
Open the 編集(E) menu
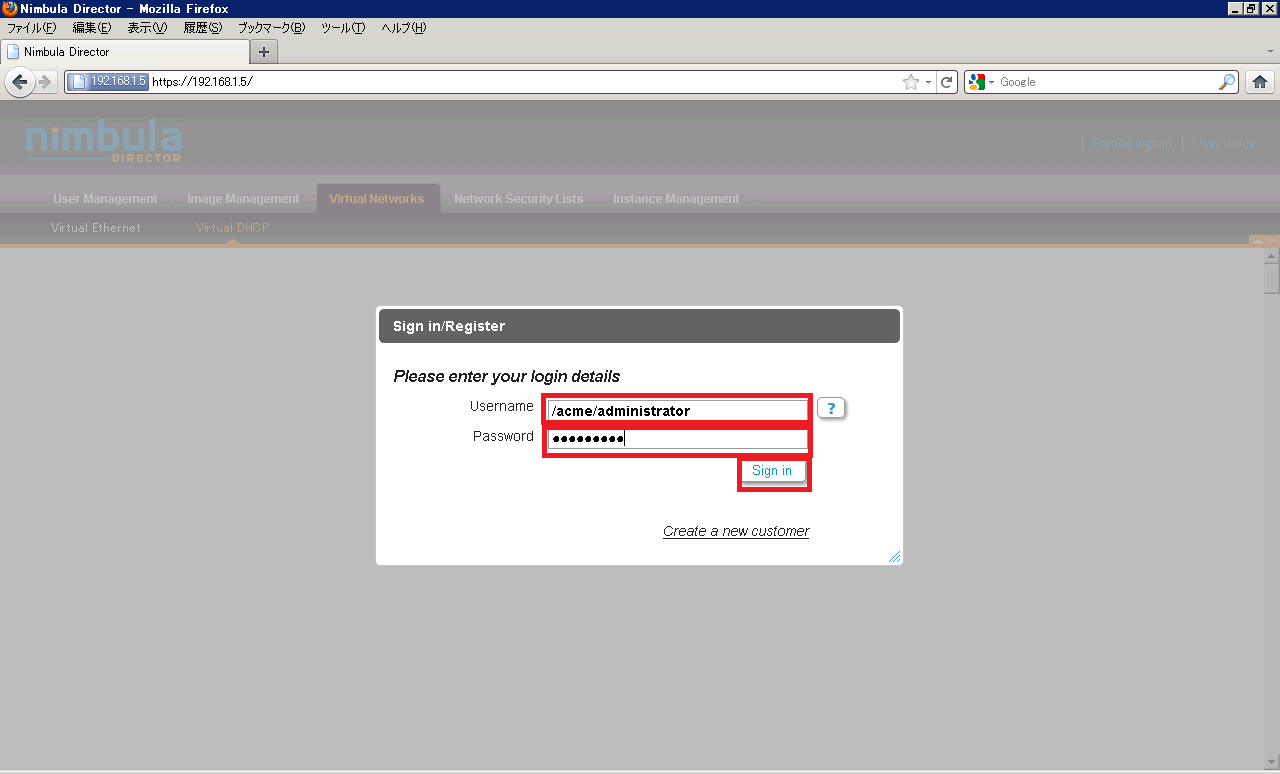[92, 28]
